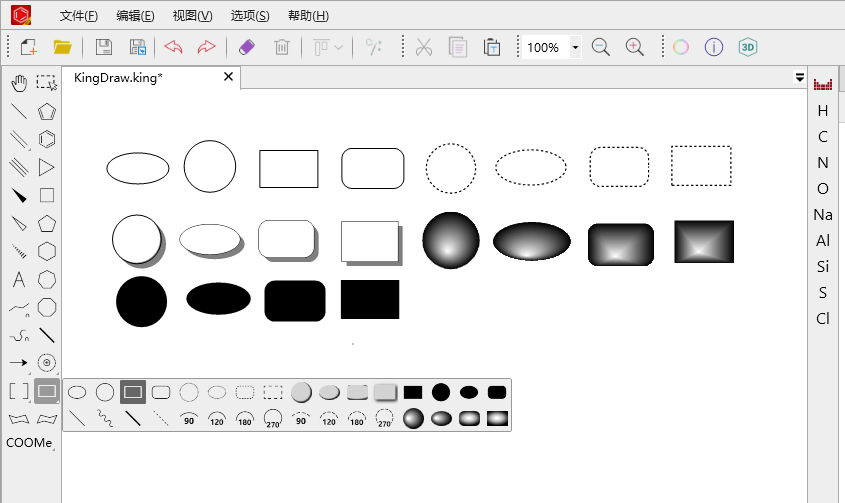Select the bracket tool

[19, 391]
